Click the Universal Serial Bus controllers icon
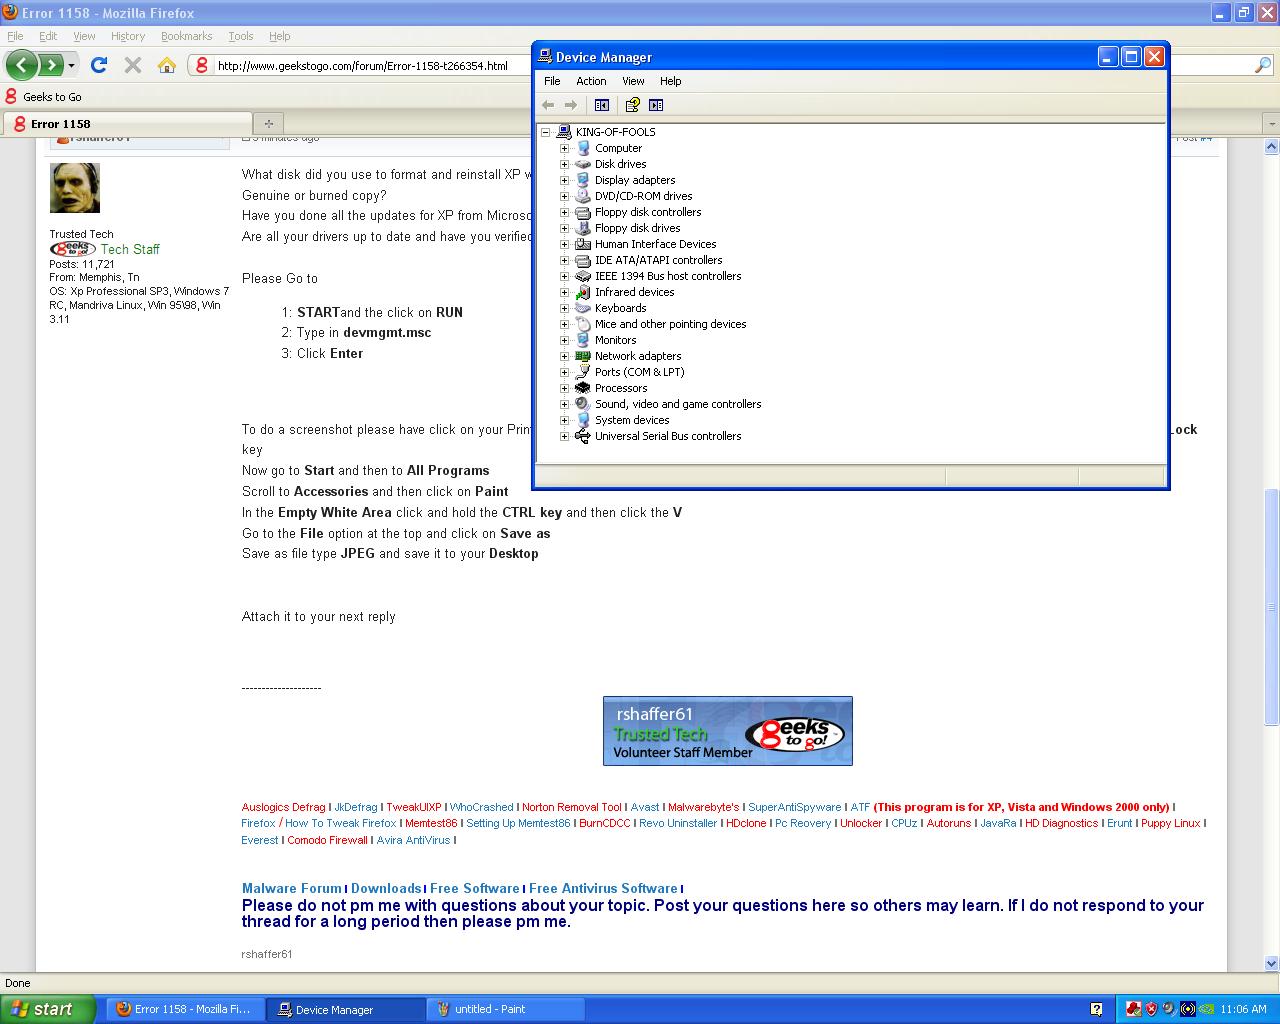The height and width of the screenshot is (1024, 1280). 583,436
